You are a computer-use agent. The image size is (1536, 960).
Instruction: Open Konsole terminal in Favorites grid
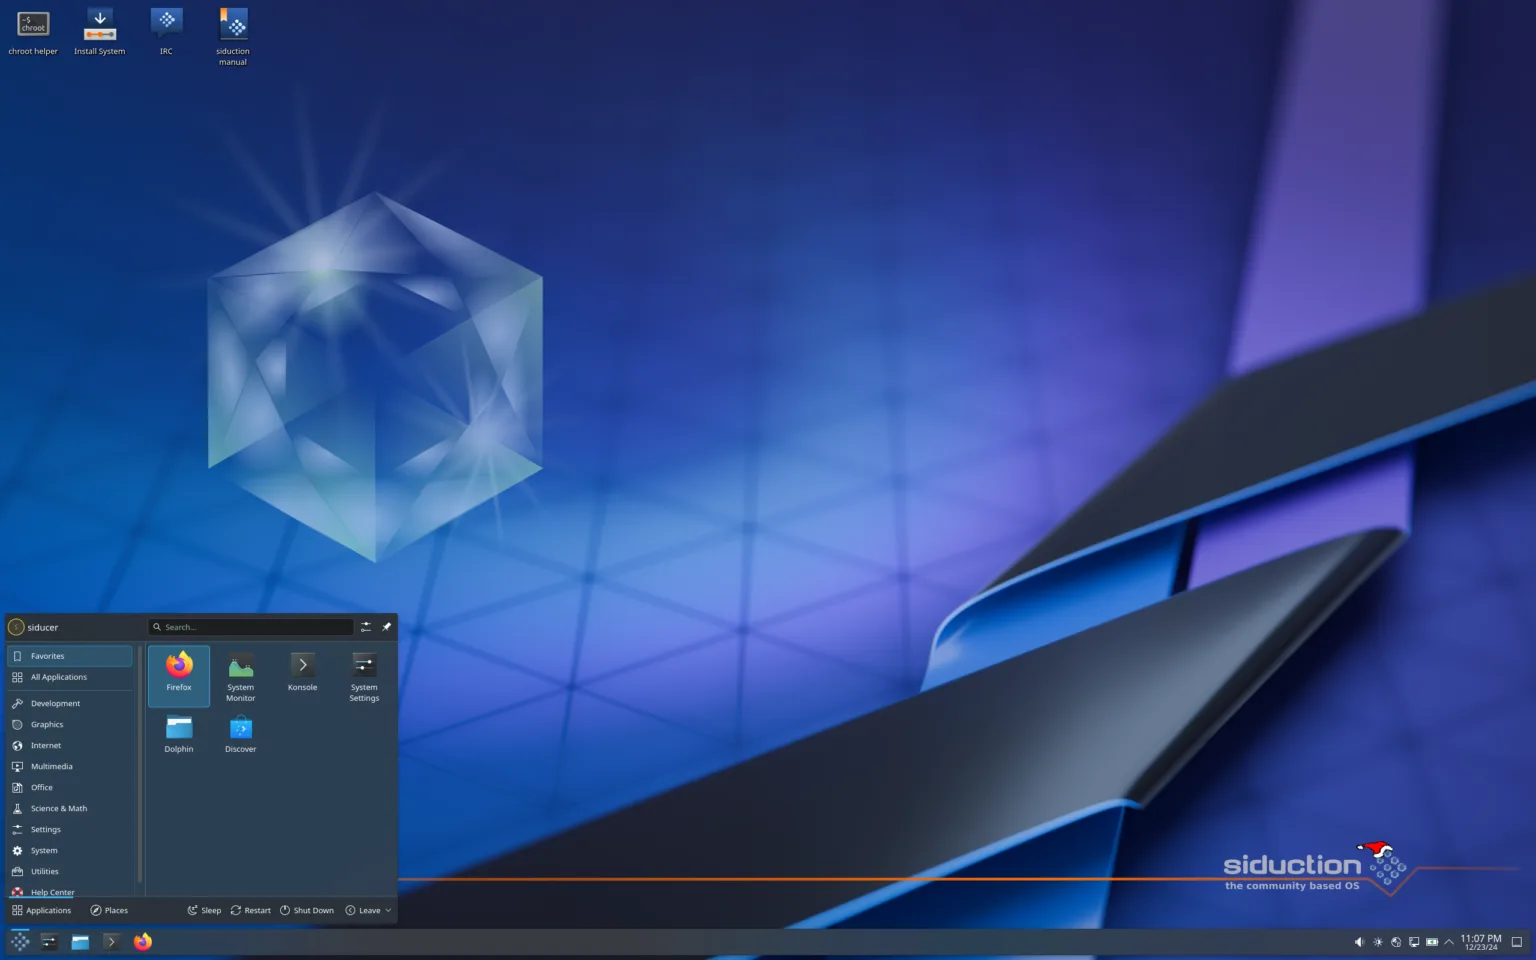coord(302,670)
